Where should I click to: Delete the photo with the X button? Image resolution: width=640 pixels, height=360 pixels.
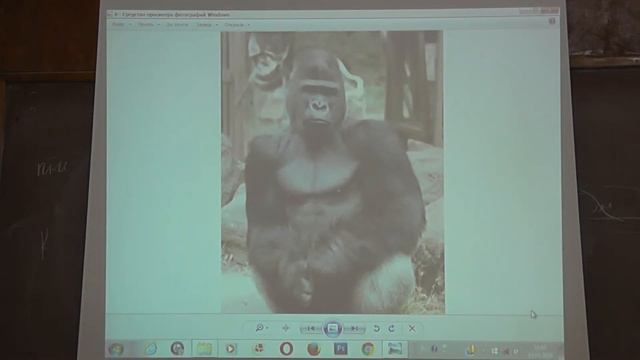tap(412, 328)
